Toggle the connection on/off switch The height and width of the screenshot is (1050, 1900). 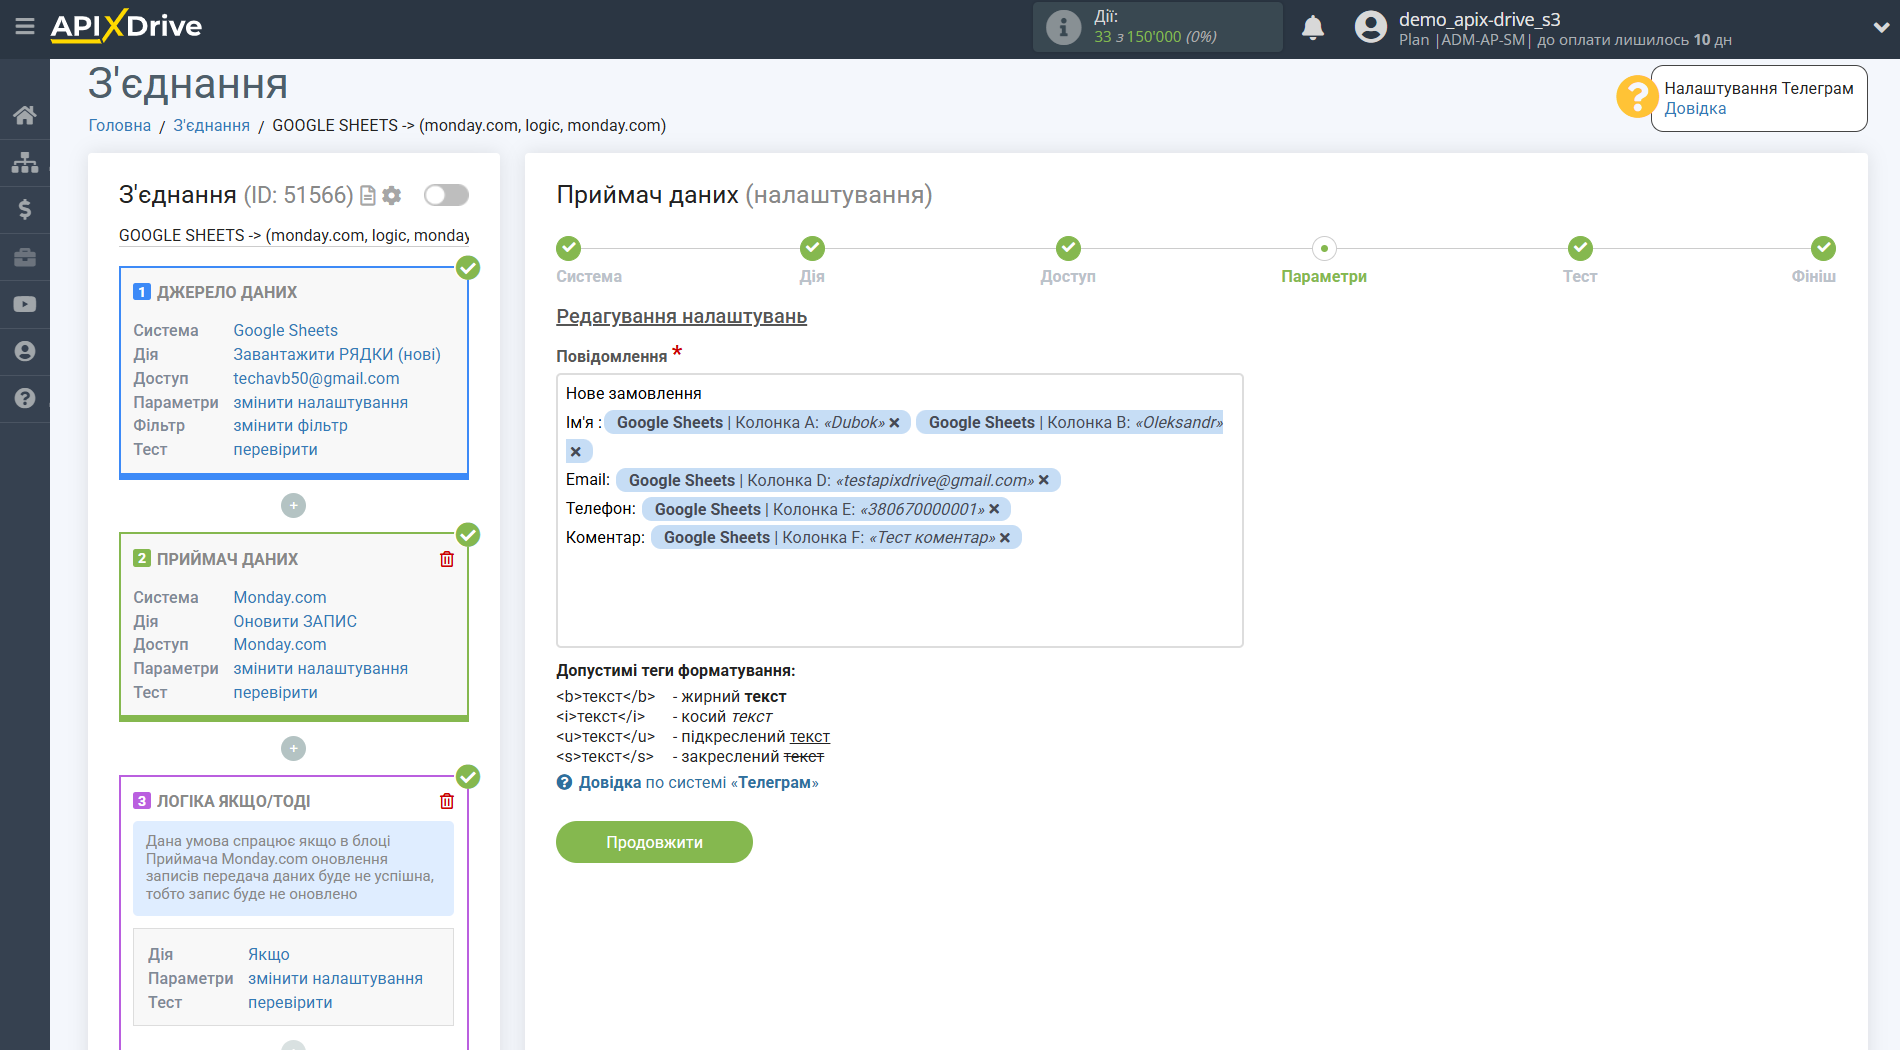(446, 195)
